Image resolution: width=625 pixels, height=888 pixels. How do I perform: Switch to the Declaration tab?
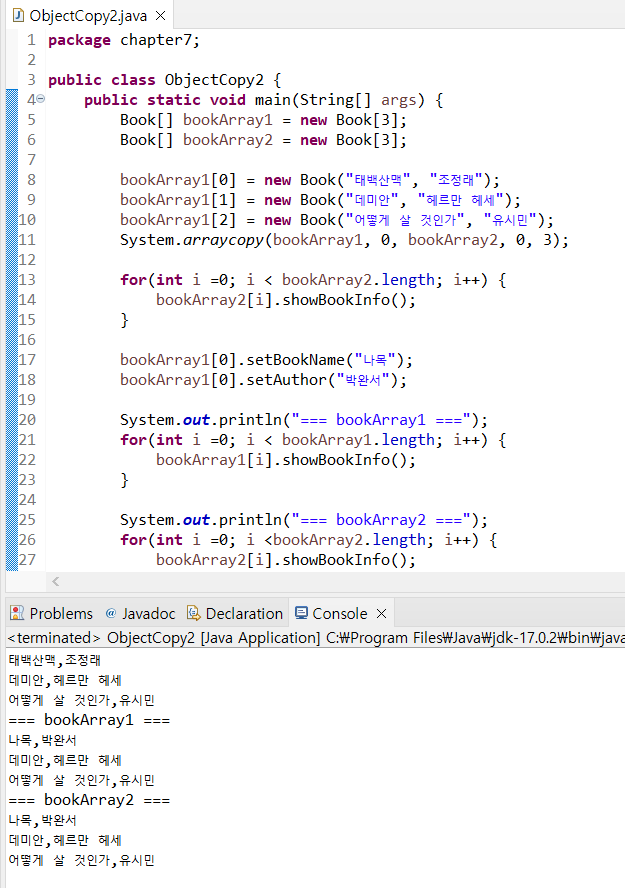click(x=244, y=614)
